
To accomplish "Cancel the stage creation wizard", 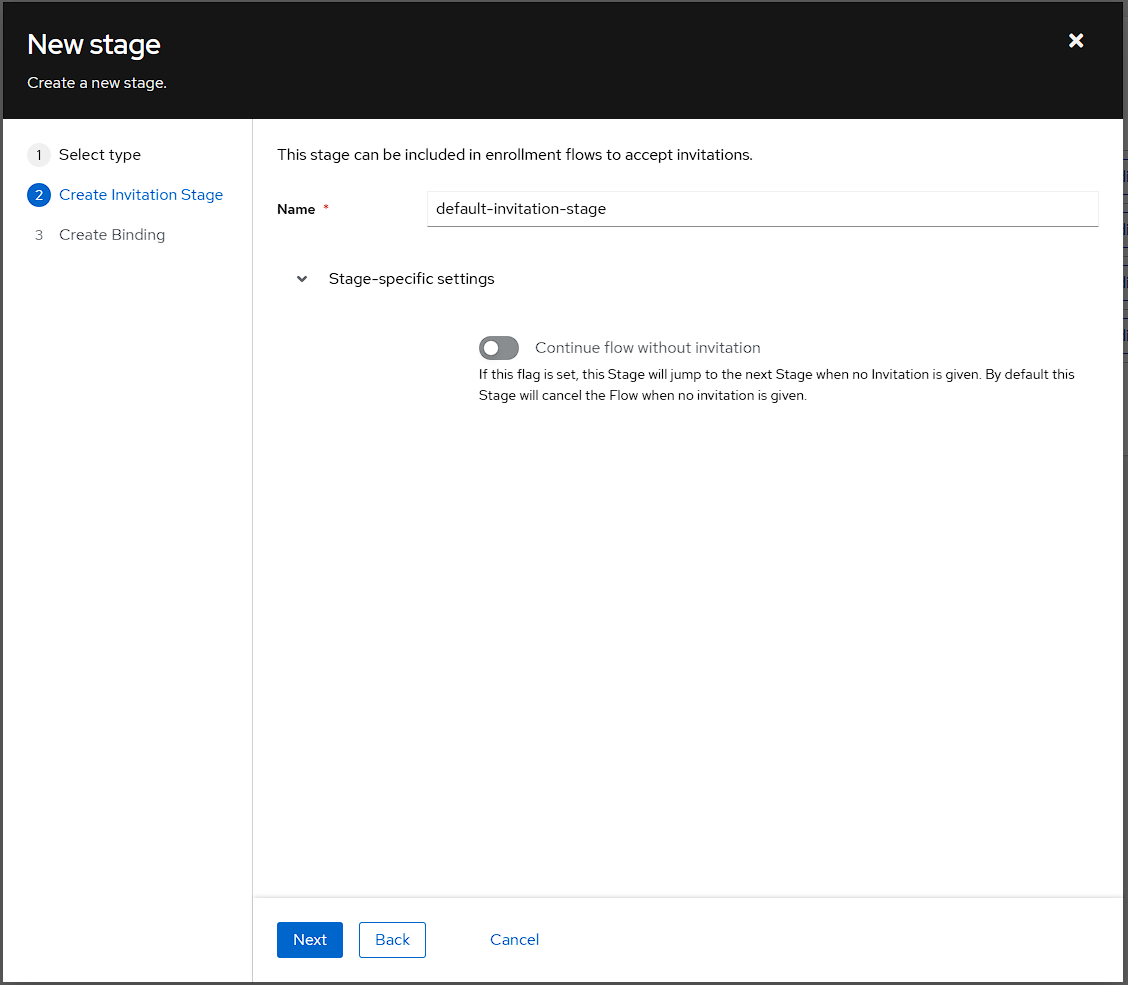I will (514, 940).
